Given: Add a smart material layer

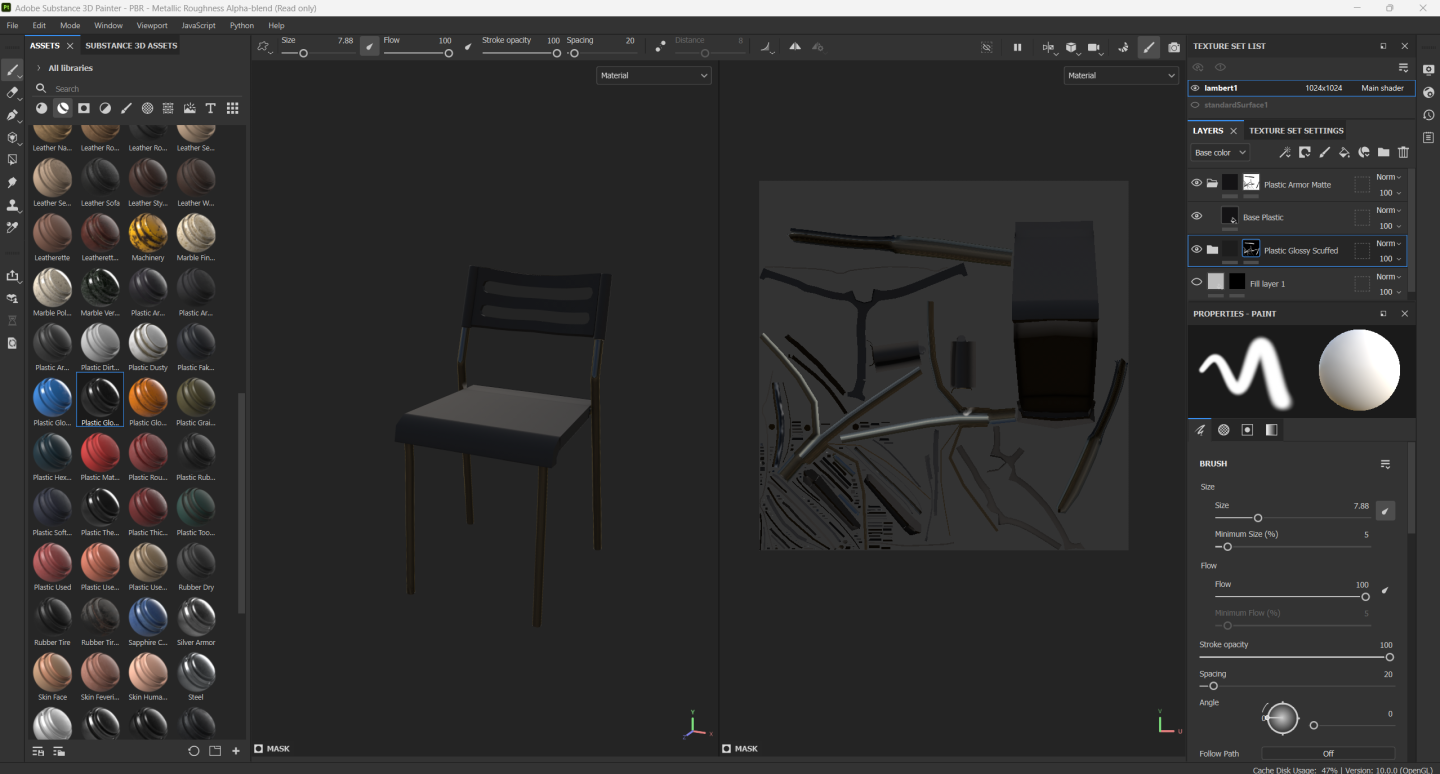Looking at the screenshot, I should 1363,152.
